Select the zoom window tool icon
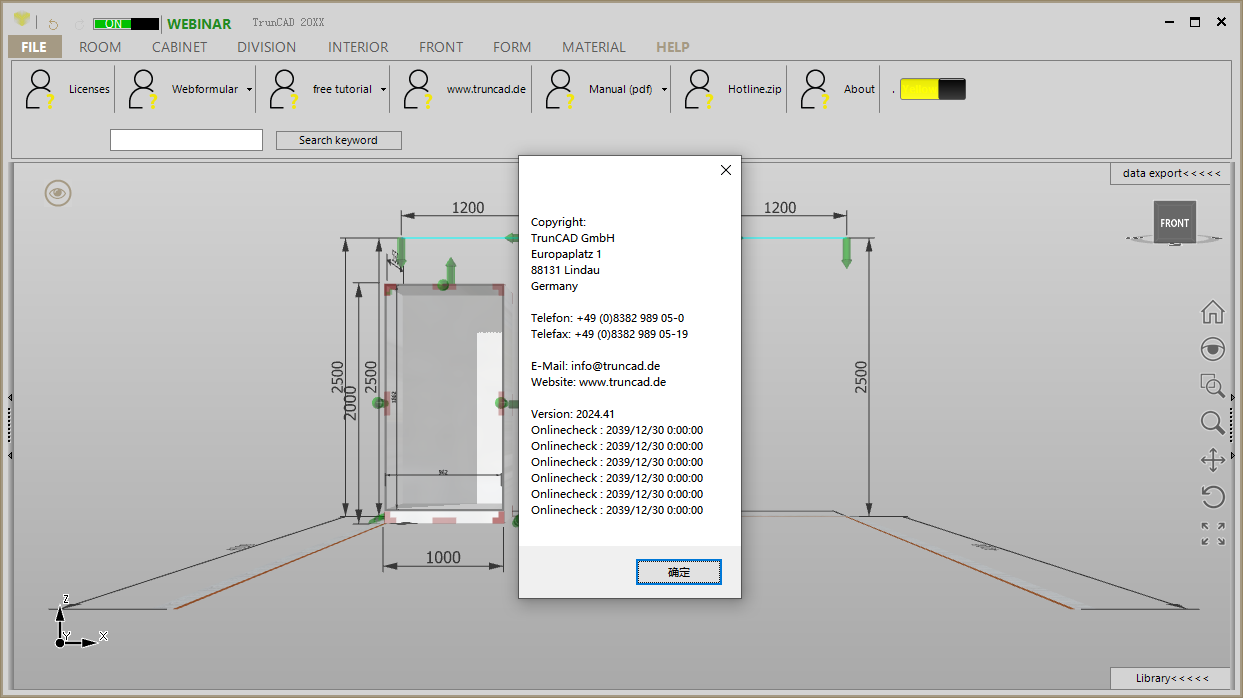Screen dimensions: 1243x698 [x=1213, y=386]
